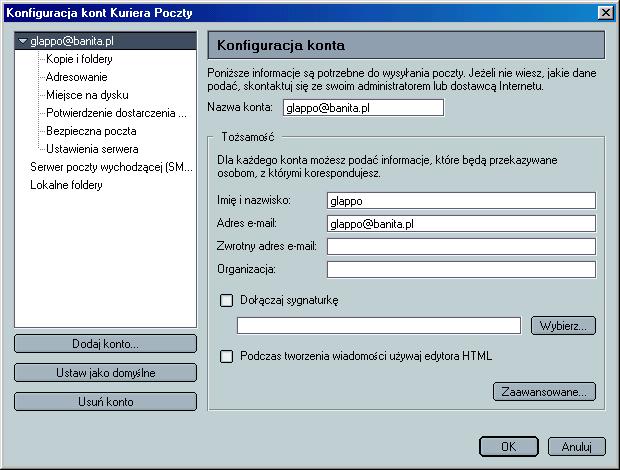Open Zaawansowane advanced settings
Viewport: 620px width, 470px height.
point(545,391)
